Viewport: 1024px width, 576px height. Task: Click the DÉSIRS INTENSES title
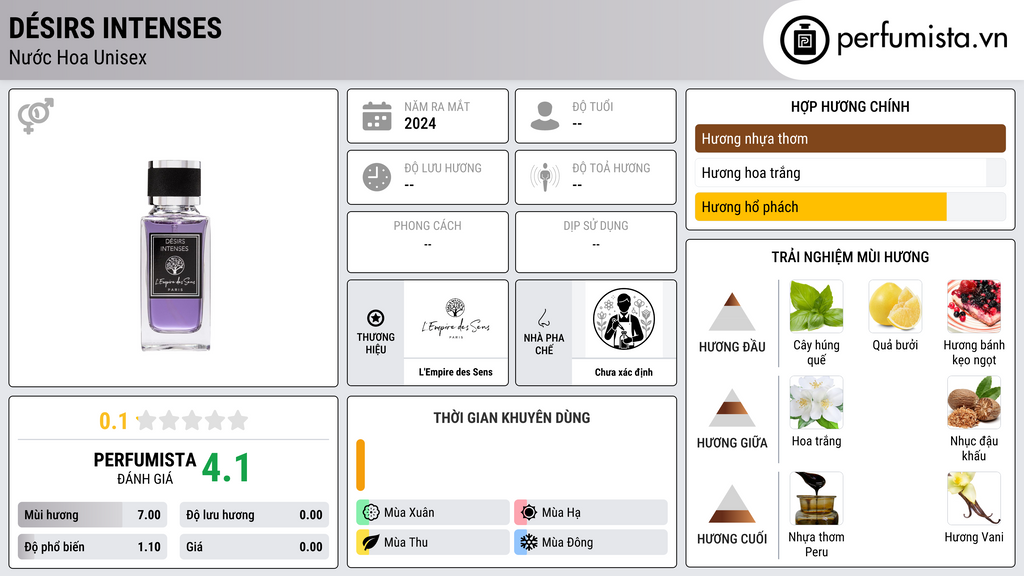tap(115, 28)
